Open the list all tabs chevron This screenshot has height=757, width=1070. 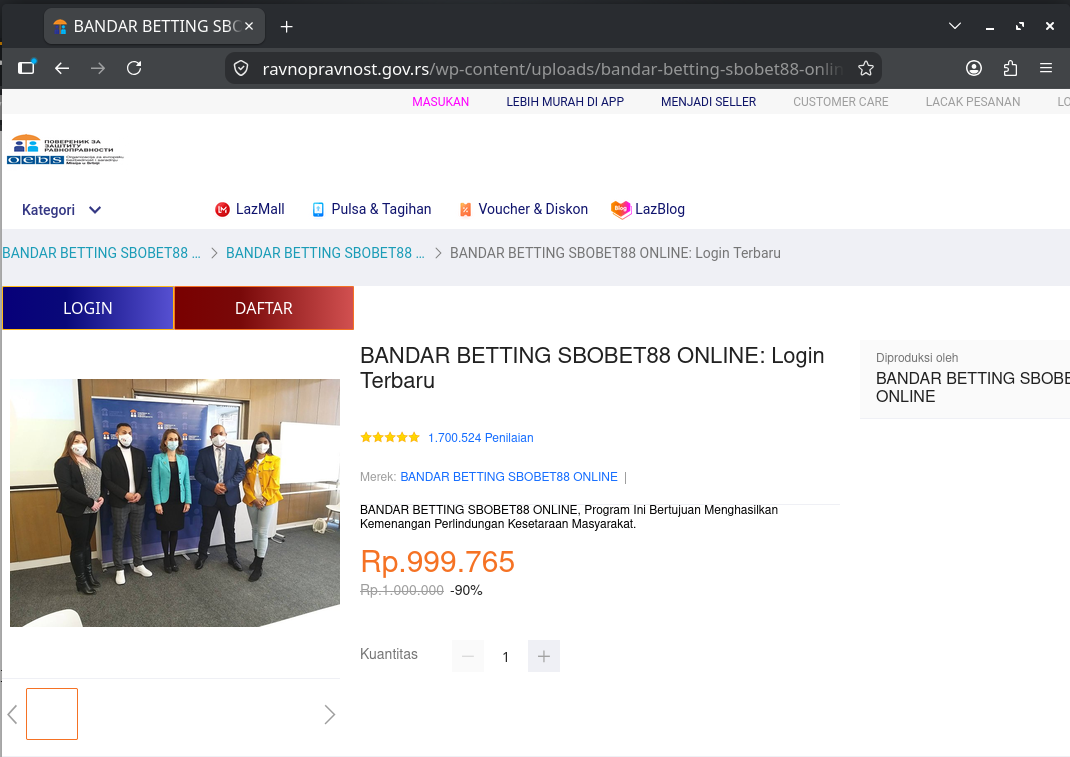click(955, 26)
